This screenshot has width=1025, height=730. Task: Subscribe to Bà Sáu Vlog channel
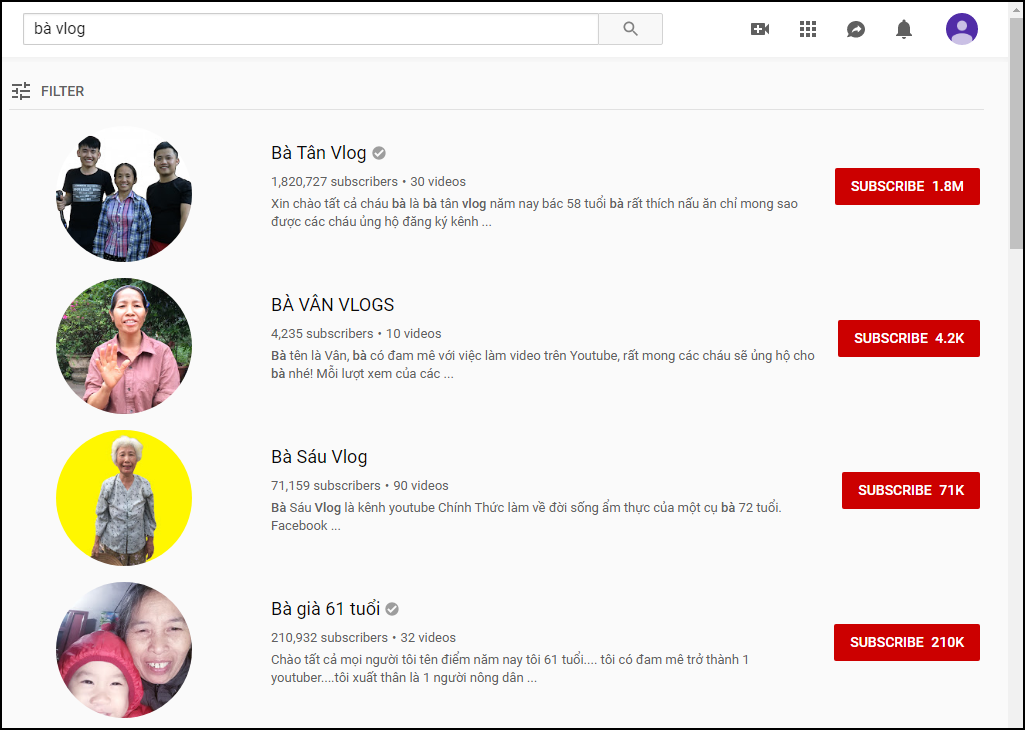pos(911,490)
